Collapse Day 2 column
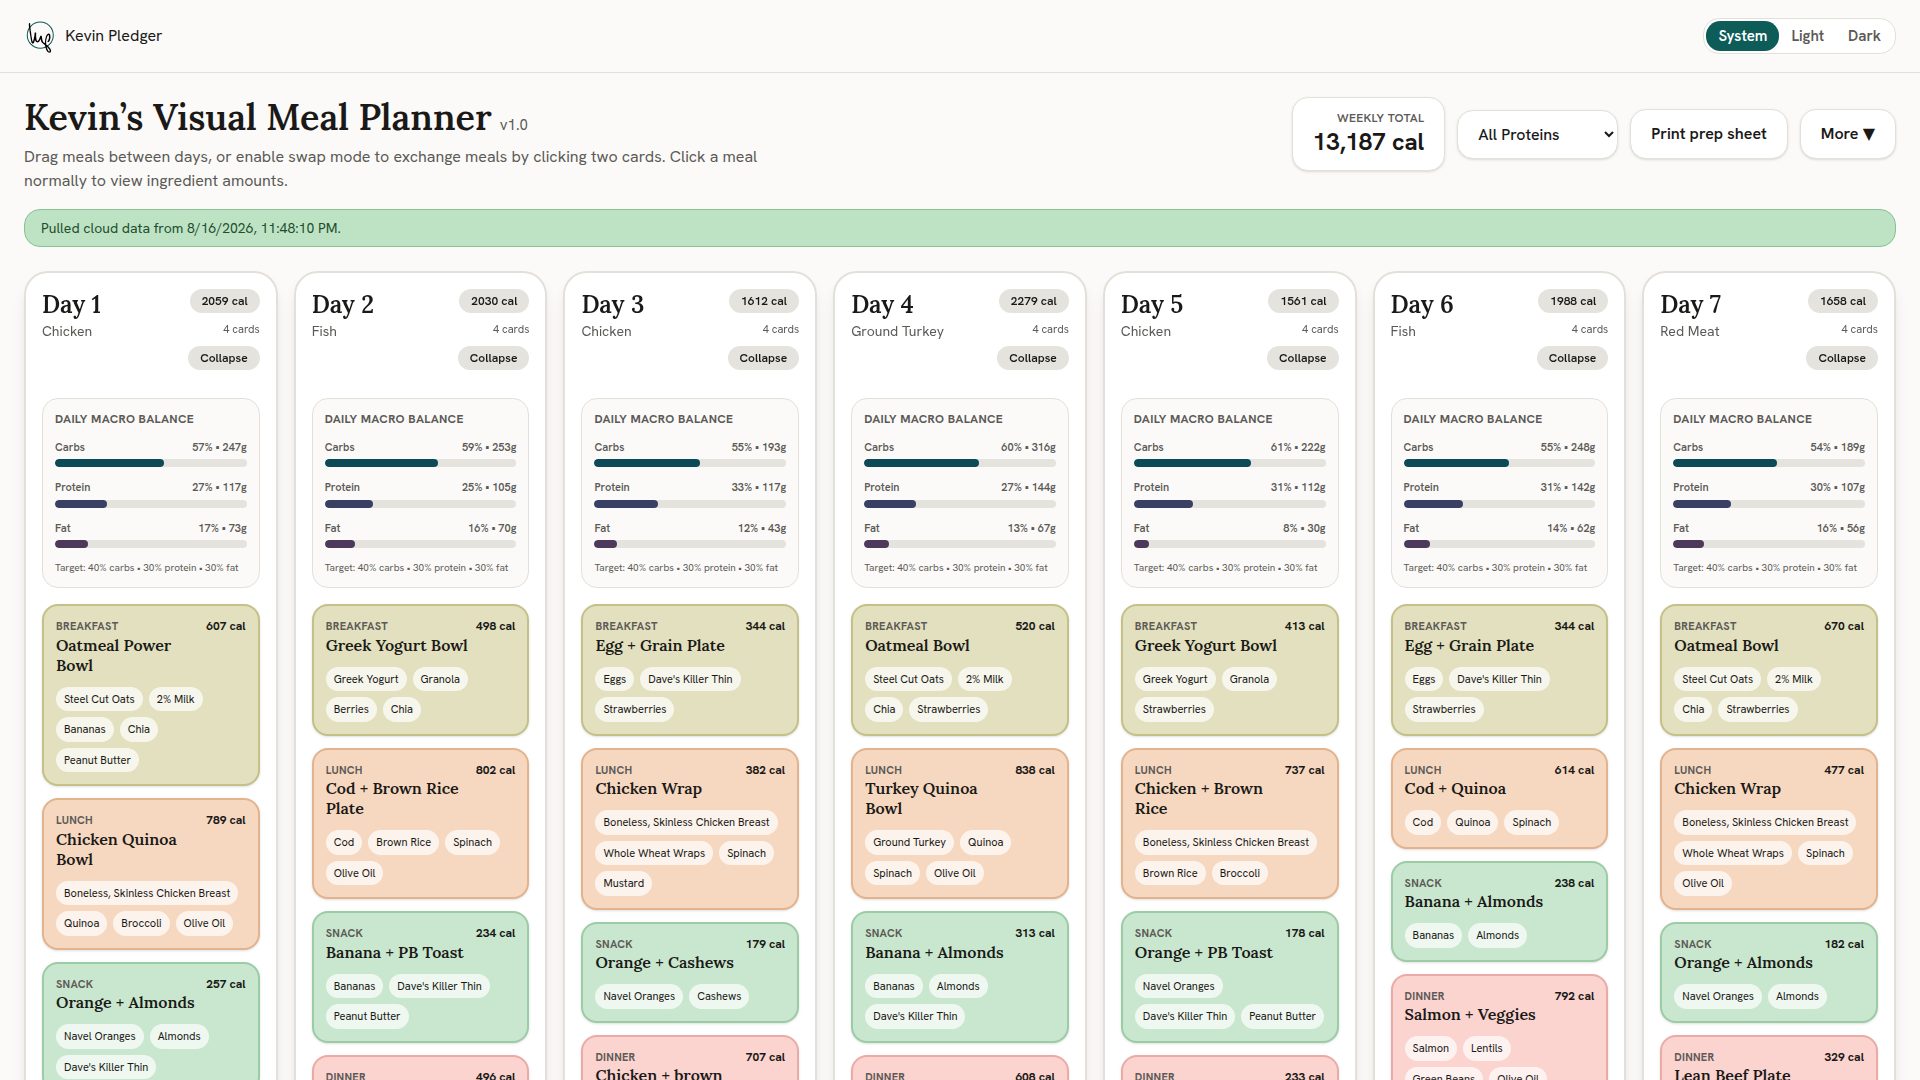This screenshot has width=1920, height=1080. tap(493, 358)
